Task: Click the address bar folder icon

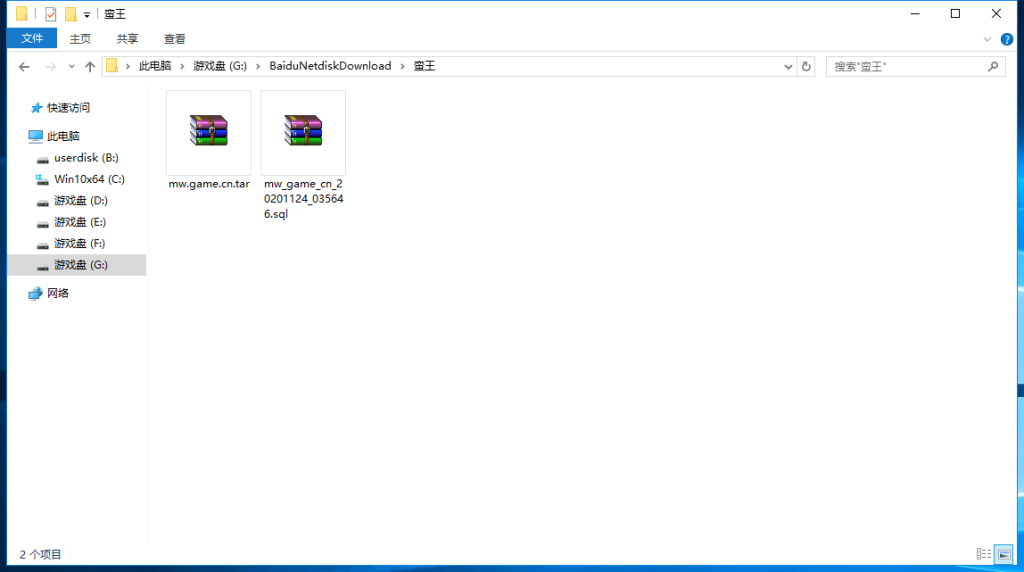Action: (x=112, y=66)
